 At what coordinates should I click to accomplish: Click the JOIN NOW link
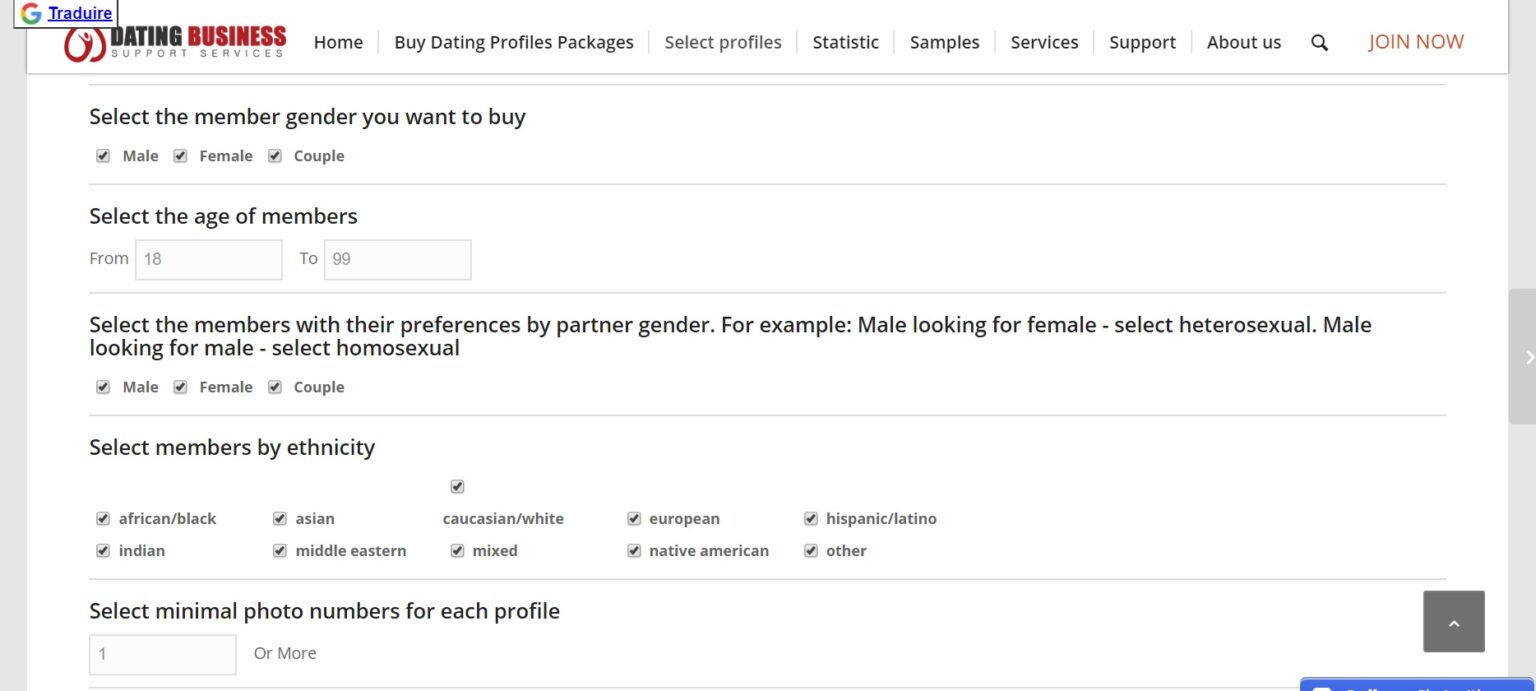(x=1415, y=42)
